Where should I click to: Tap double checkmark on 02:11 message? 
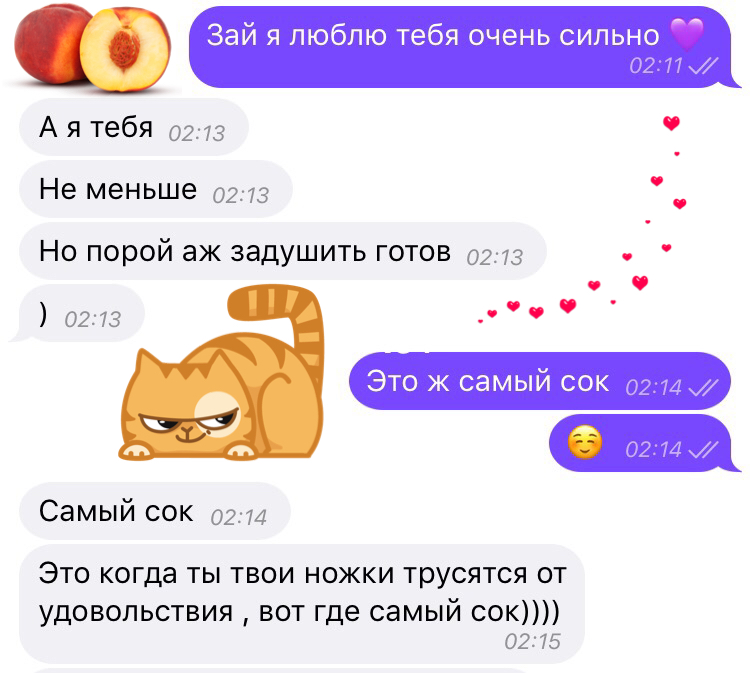(x=703, y=66)
